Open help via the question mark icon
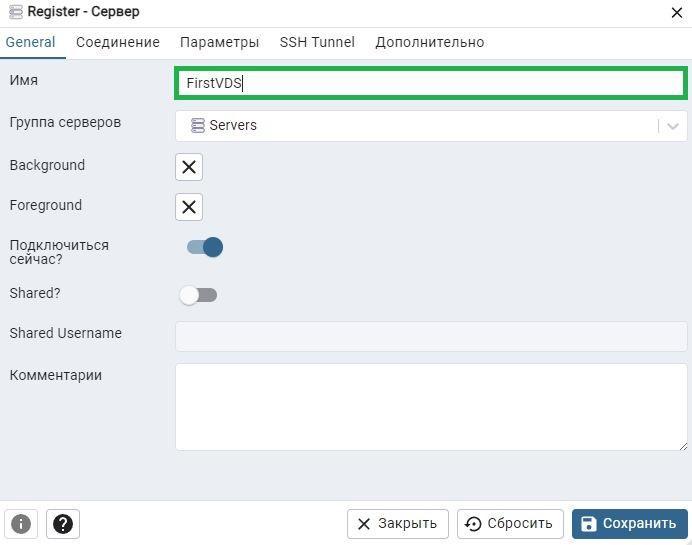 click(63, 524)
